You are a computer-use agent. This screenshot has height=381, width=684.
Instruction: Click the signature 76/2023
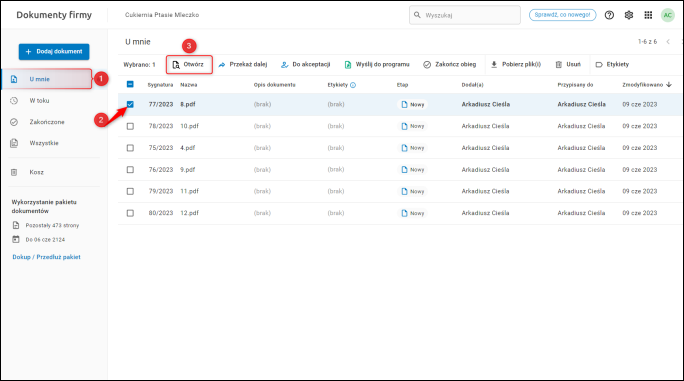click(x=161, y=169)
